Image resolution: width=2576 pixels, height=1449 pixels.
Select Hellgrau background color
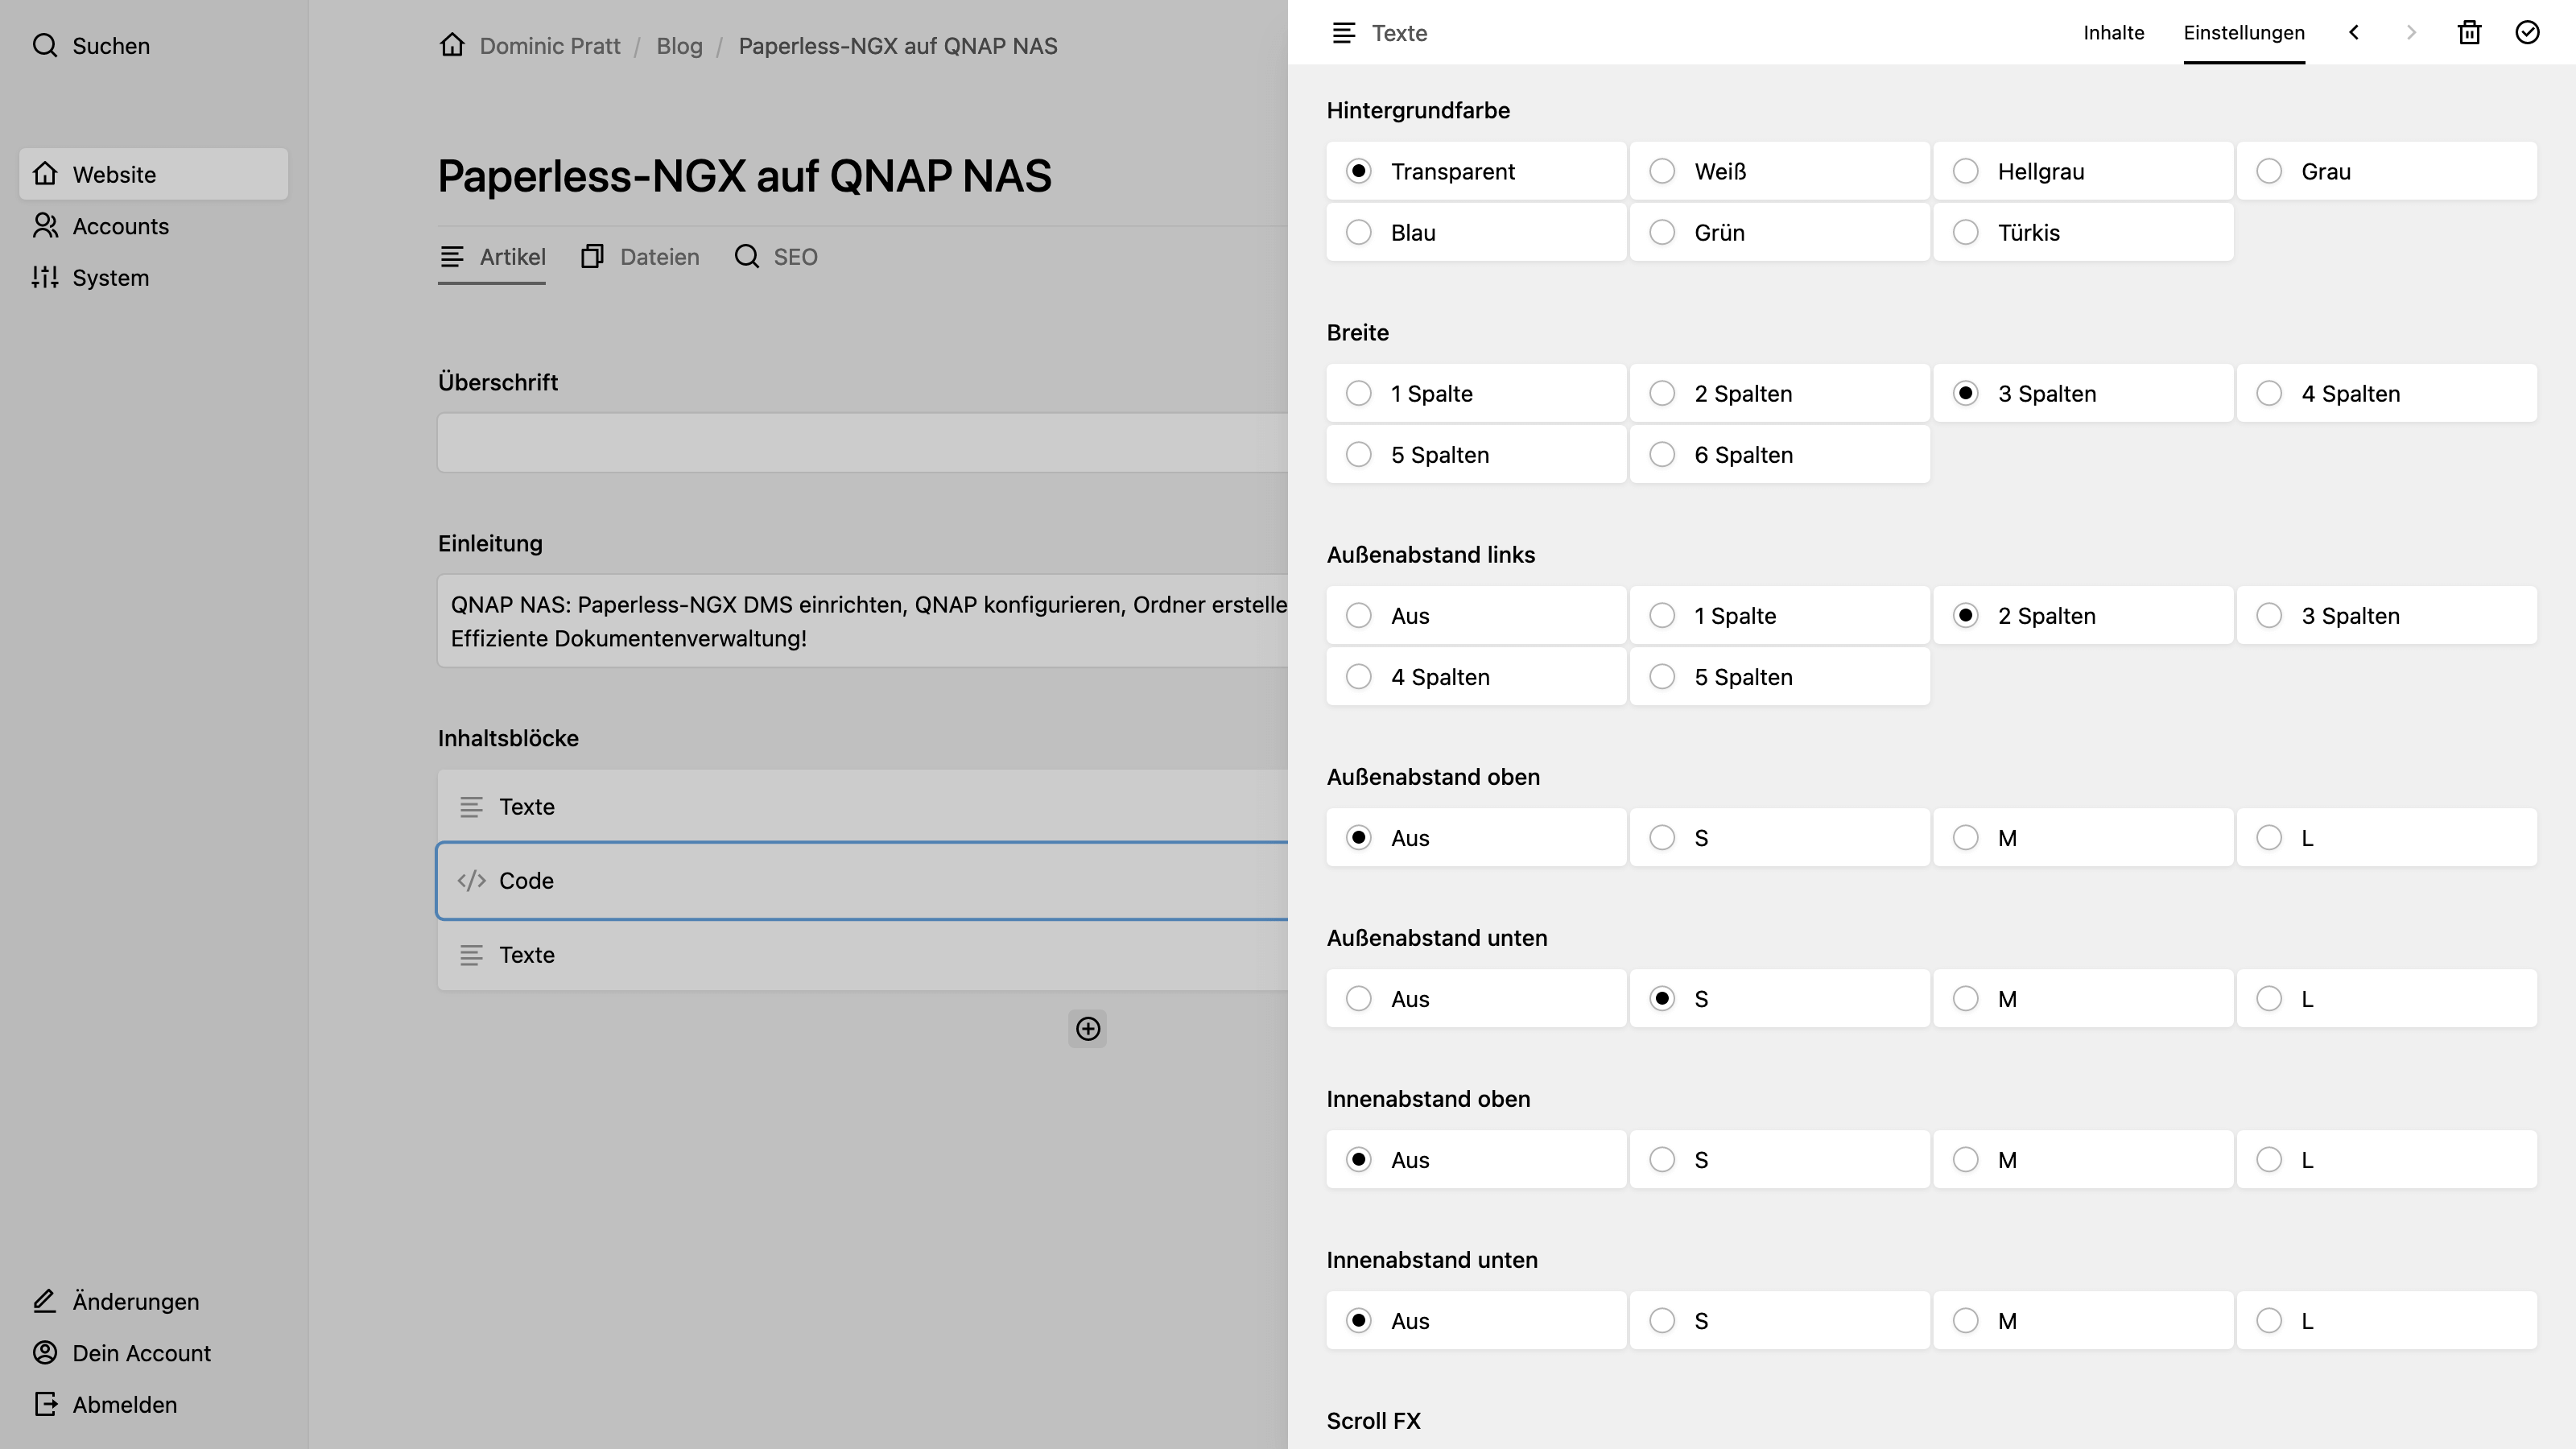(2082, 171)
